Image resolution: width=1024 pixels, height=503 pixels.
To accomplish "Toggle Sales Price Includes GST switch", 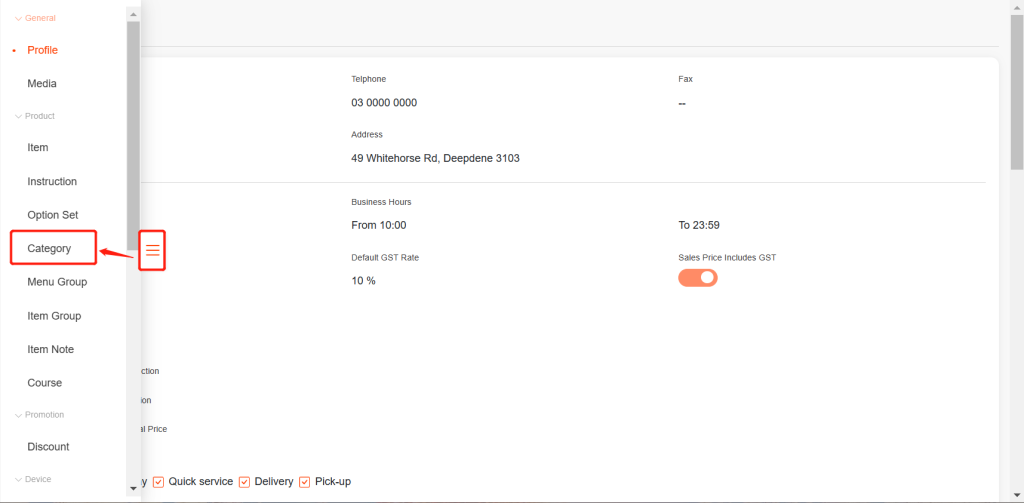I will 698,277.
